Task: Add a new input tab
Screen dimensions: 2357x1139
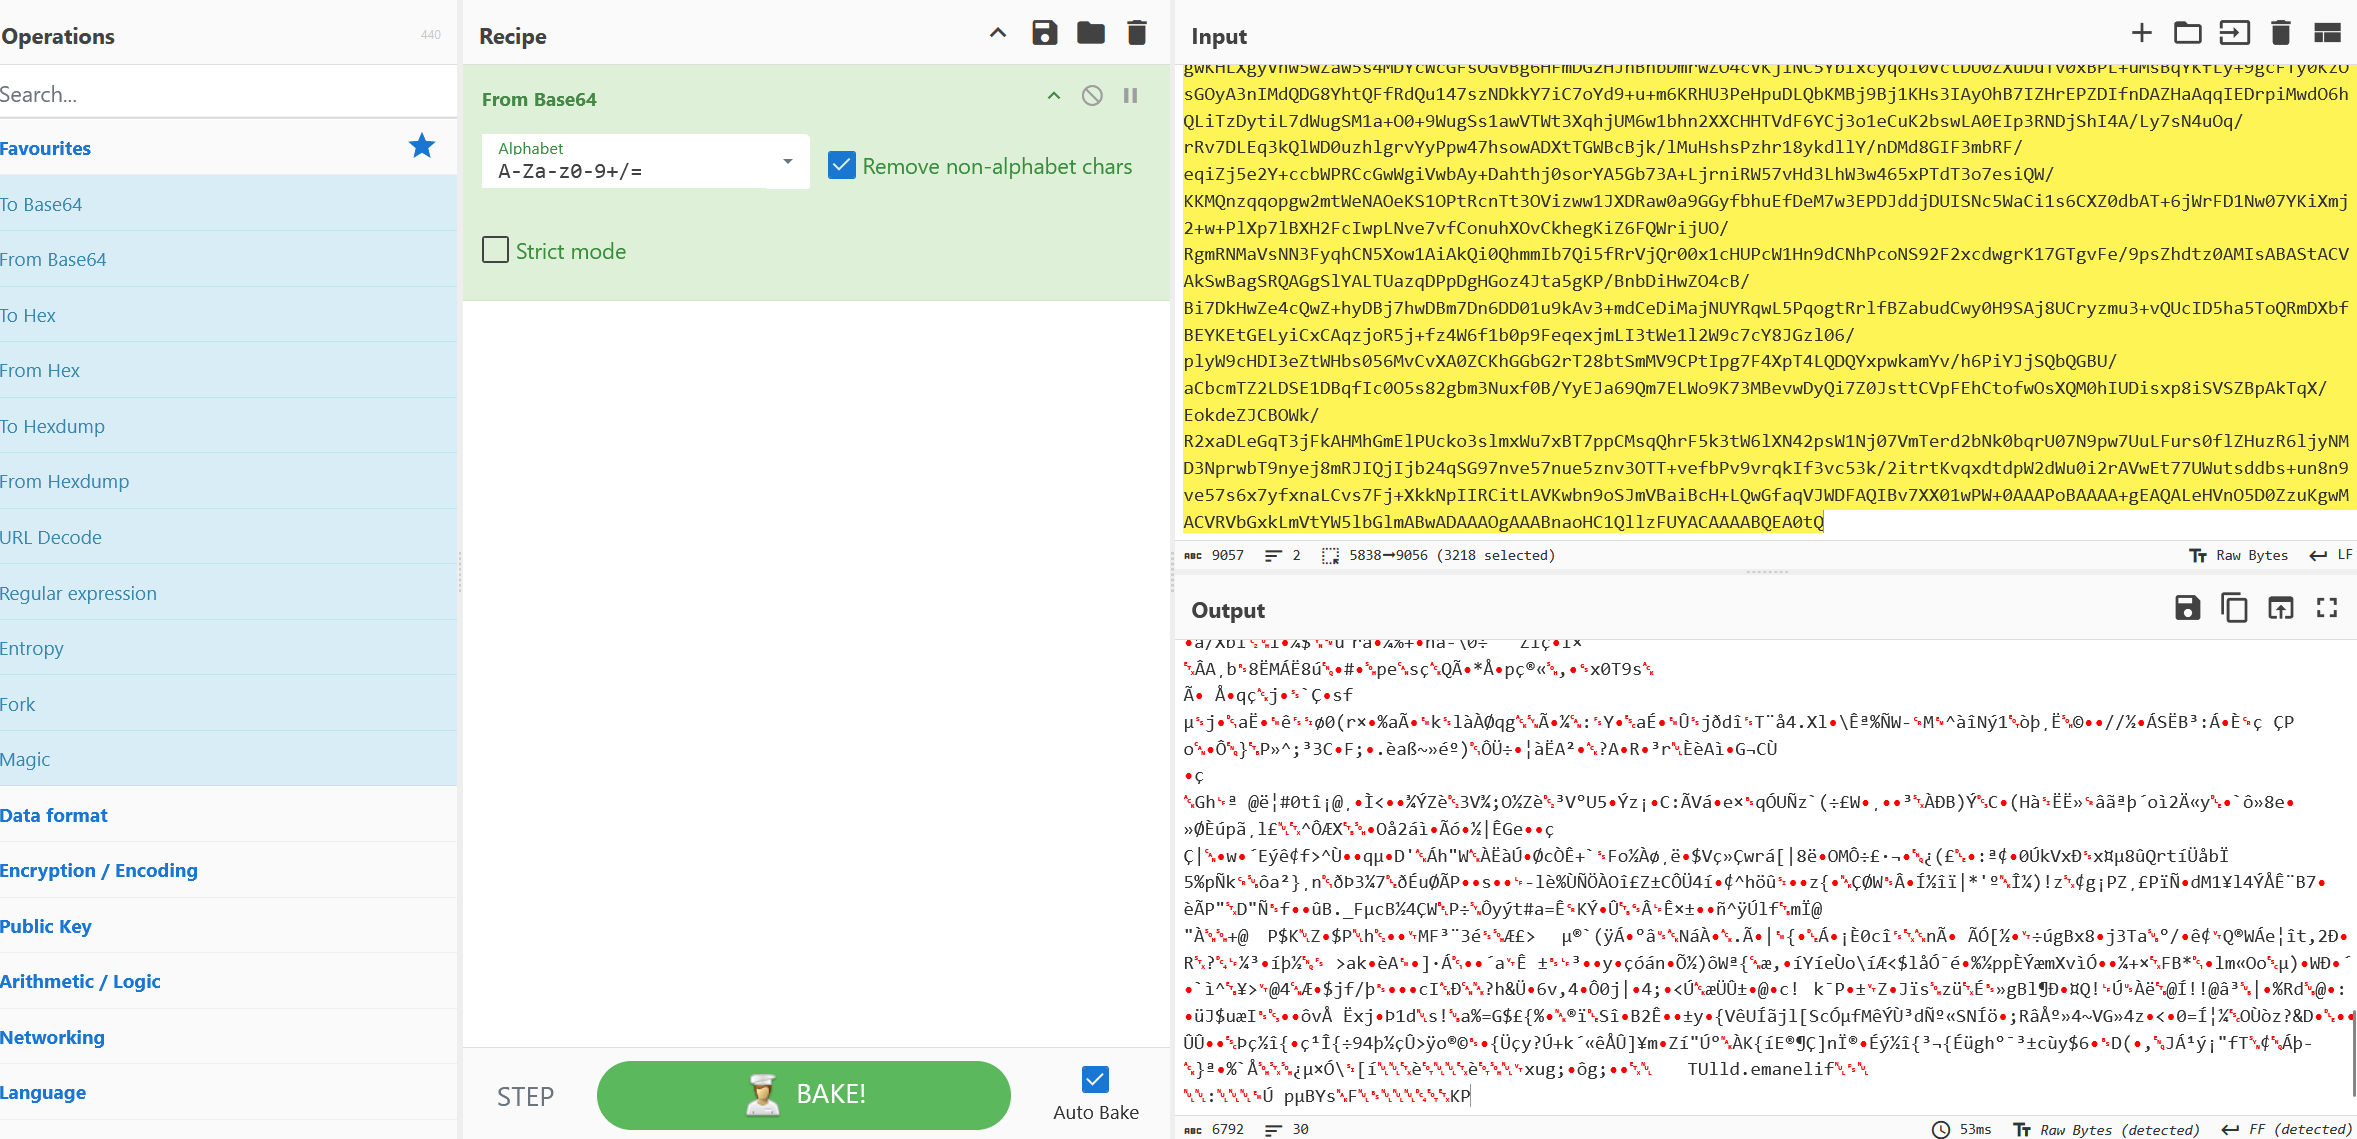Action: point(2141,33)
